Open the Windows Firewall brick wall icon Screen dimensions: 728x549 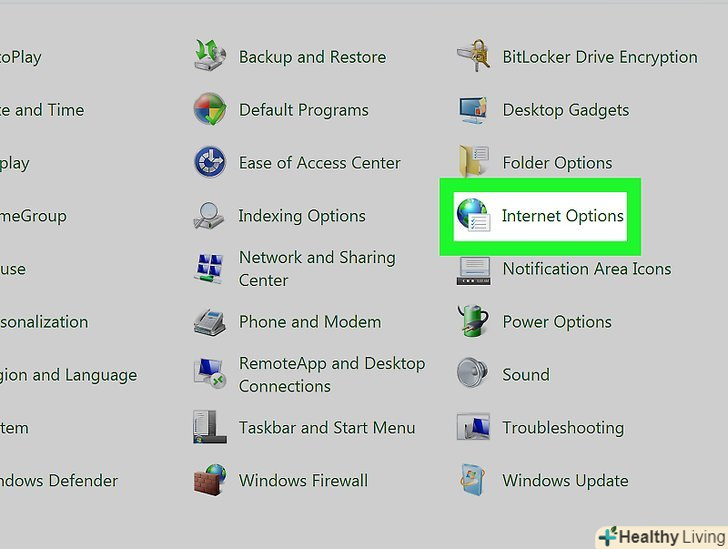210,480
